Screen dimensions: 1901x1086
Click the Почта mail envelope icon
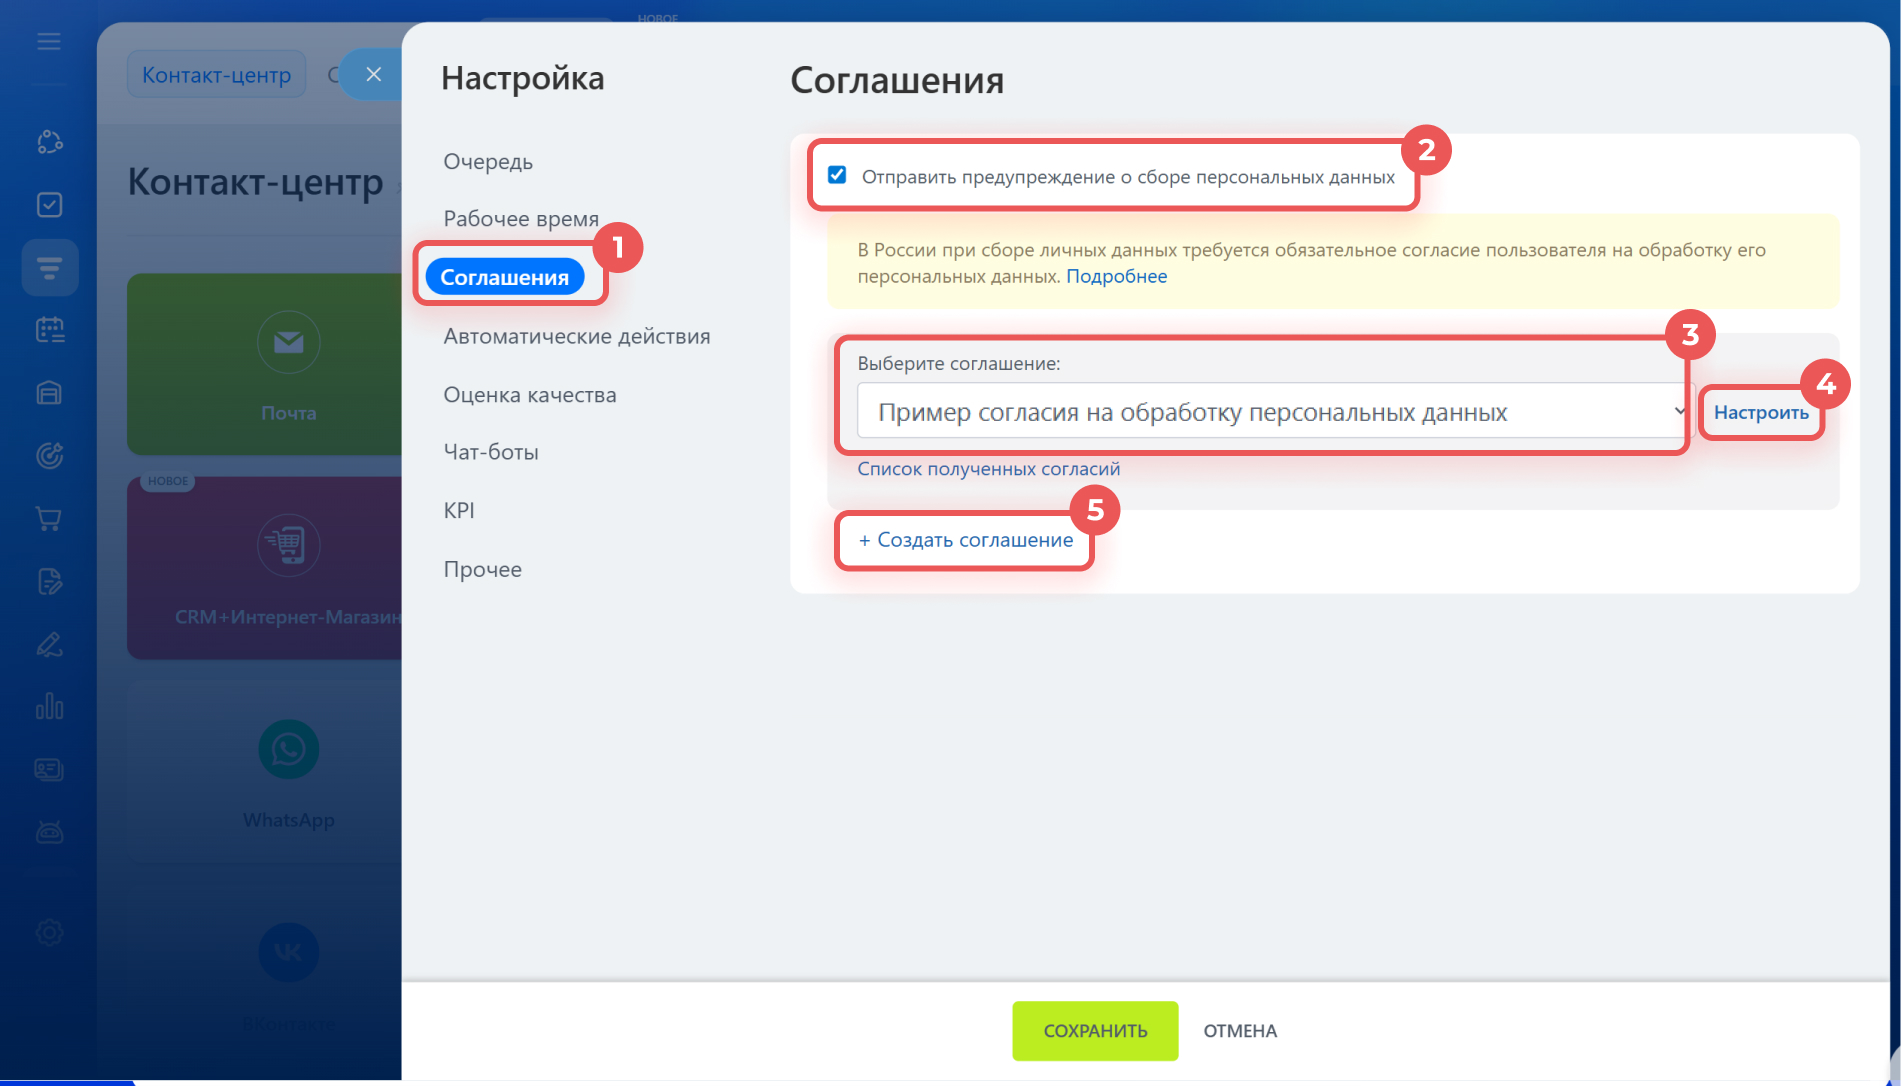point(288,343)
